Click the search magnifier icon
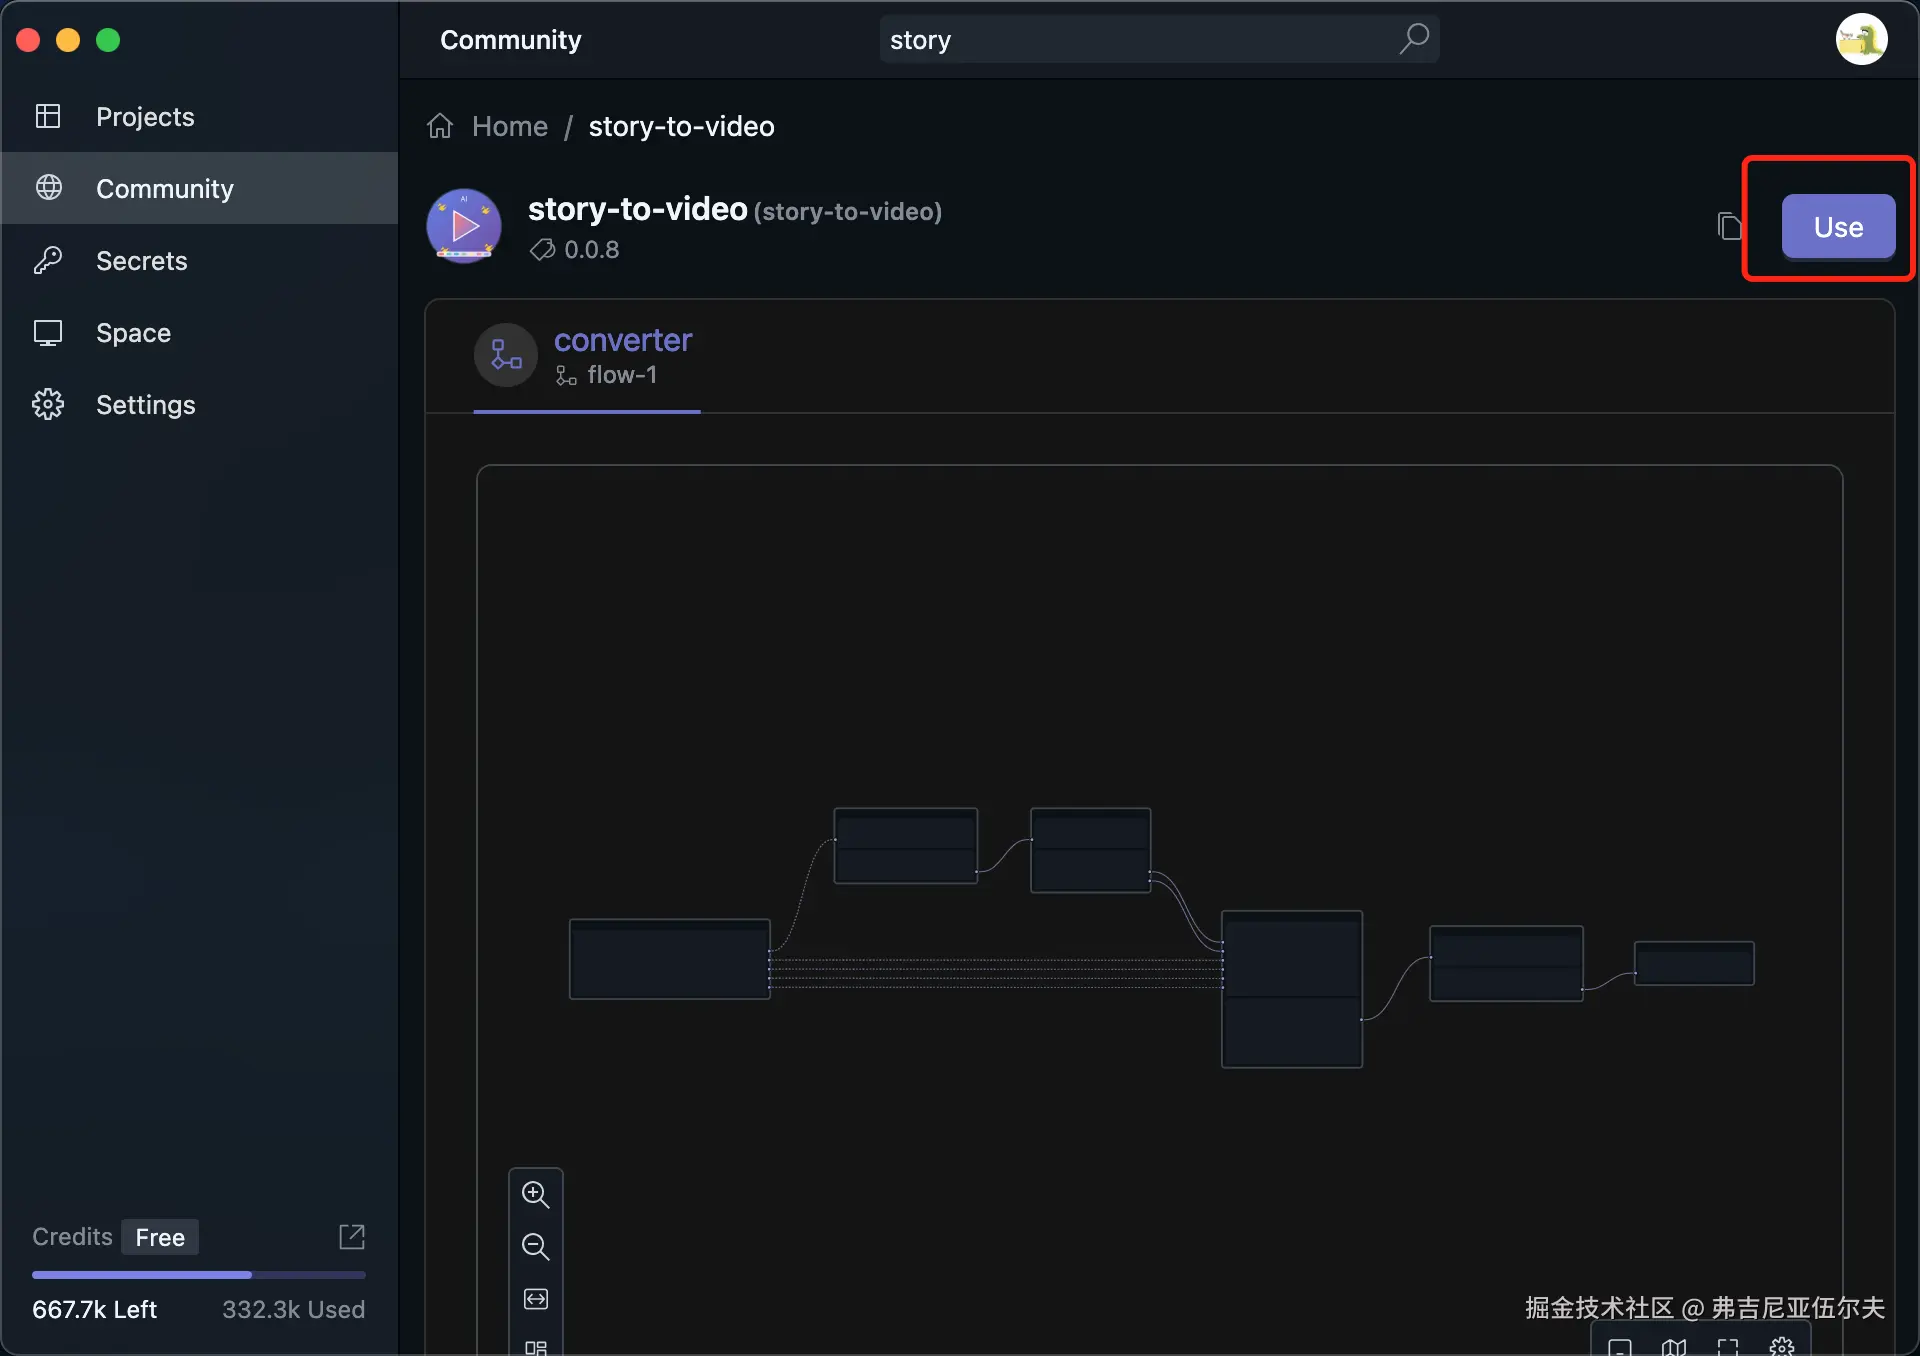 [1414, 40]
